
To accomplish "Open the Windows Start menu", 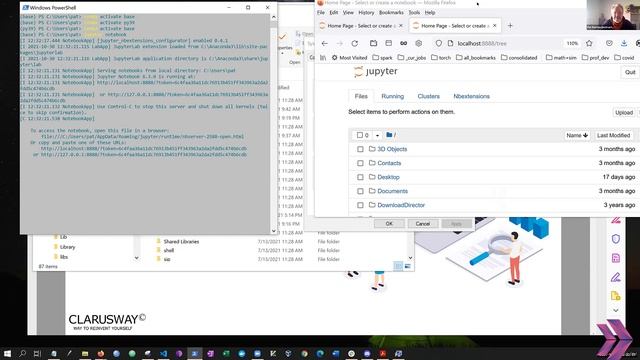I will coord(7,353).
